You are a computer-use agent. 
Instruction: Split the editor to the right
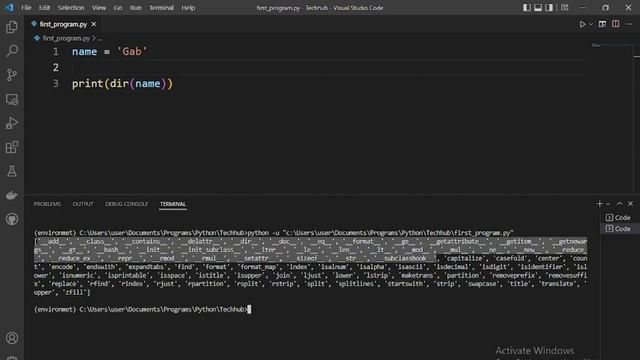616,24
